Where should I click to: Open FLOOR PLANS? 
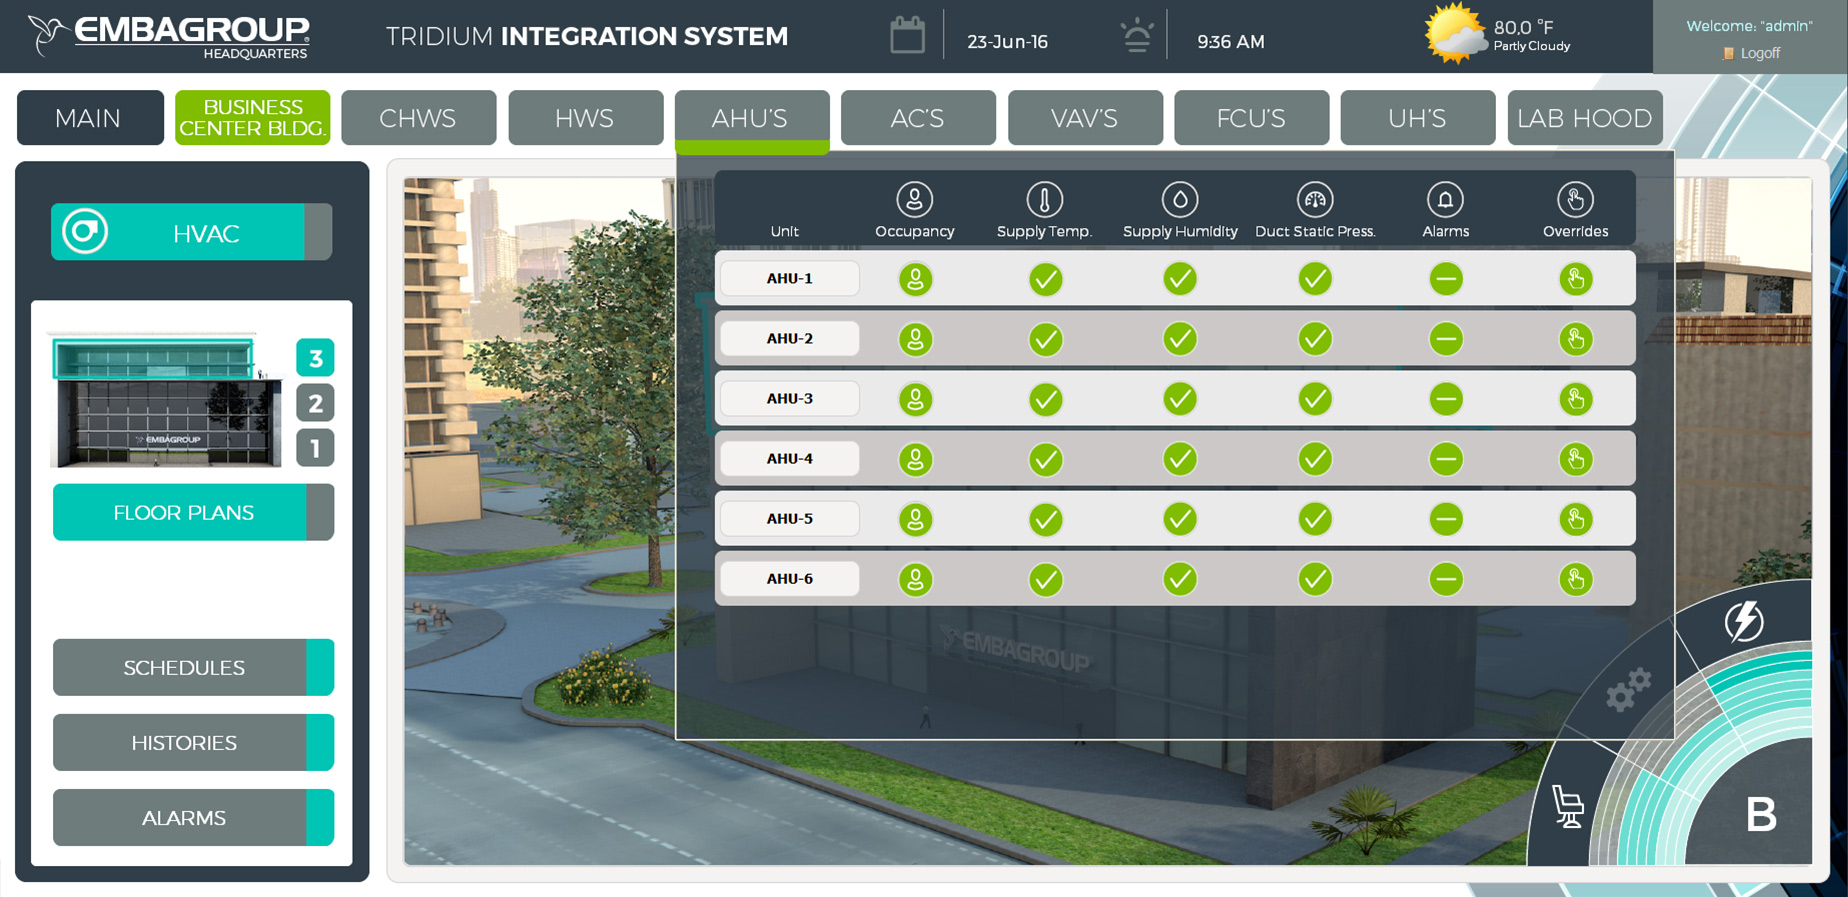pyautogui.click(x=193, y=512)
